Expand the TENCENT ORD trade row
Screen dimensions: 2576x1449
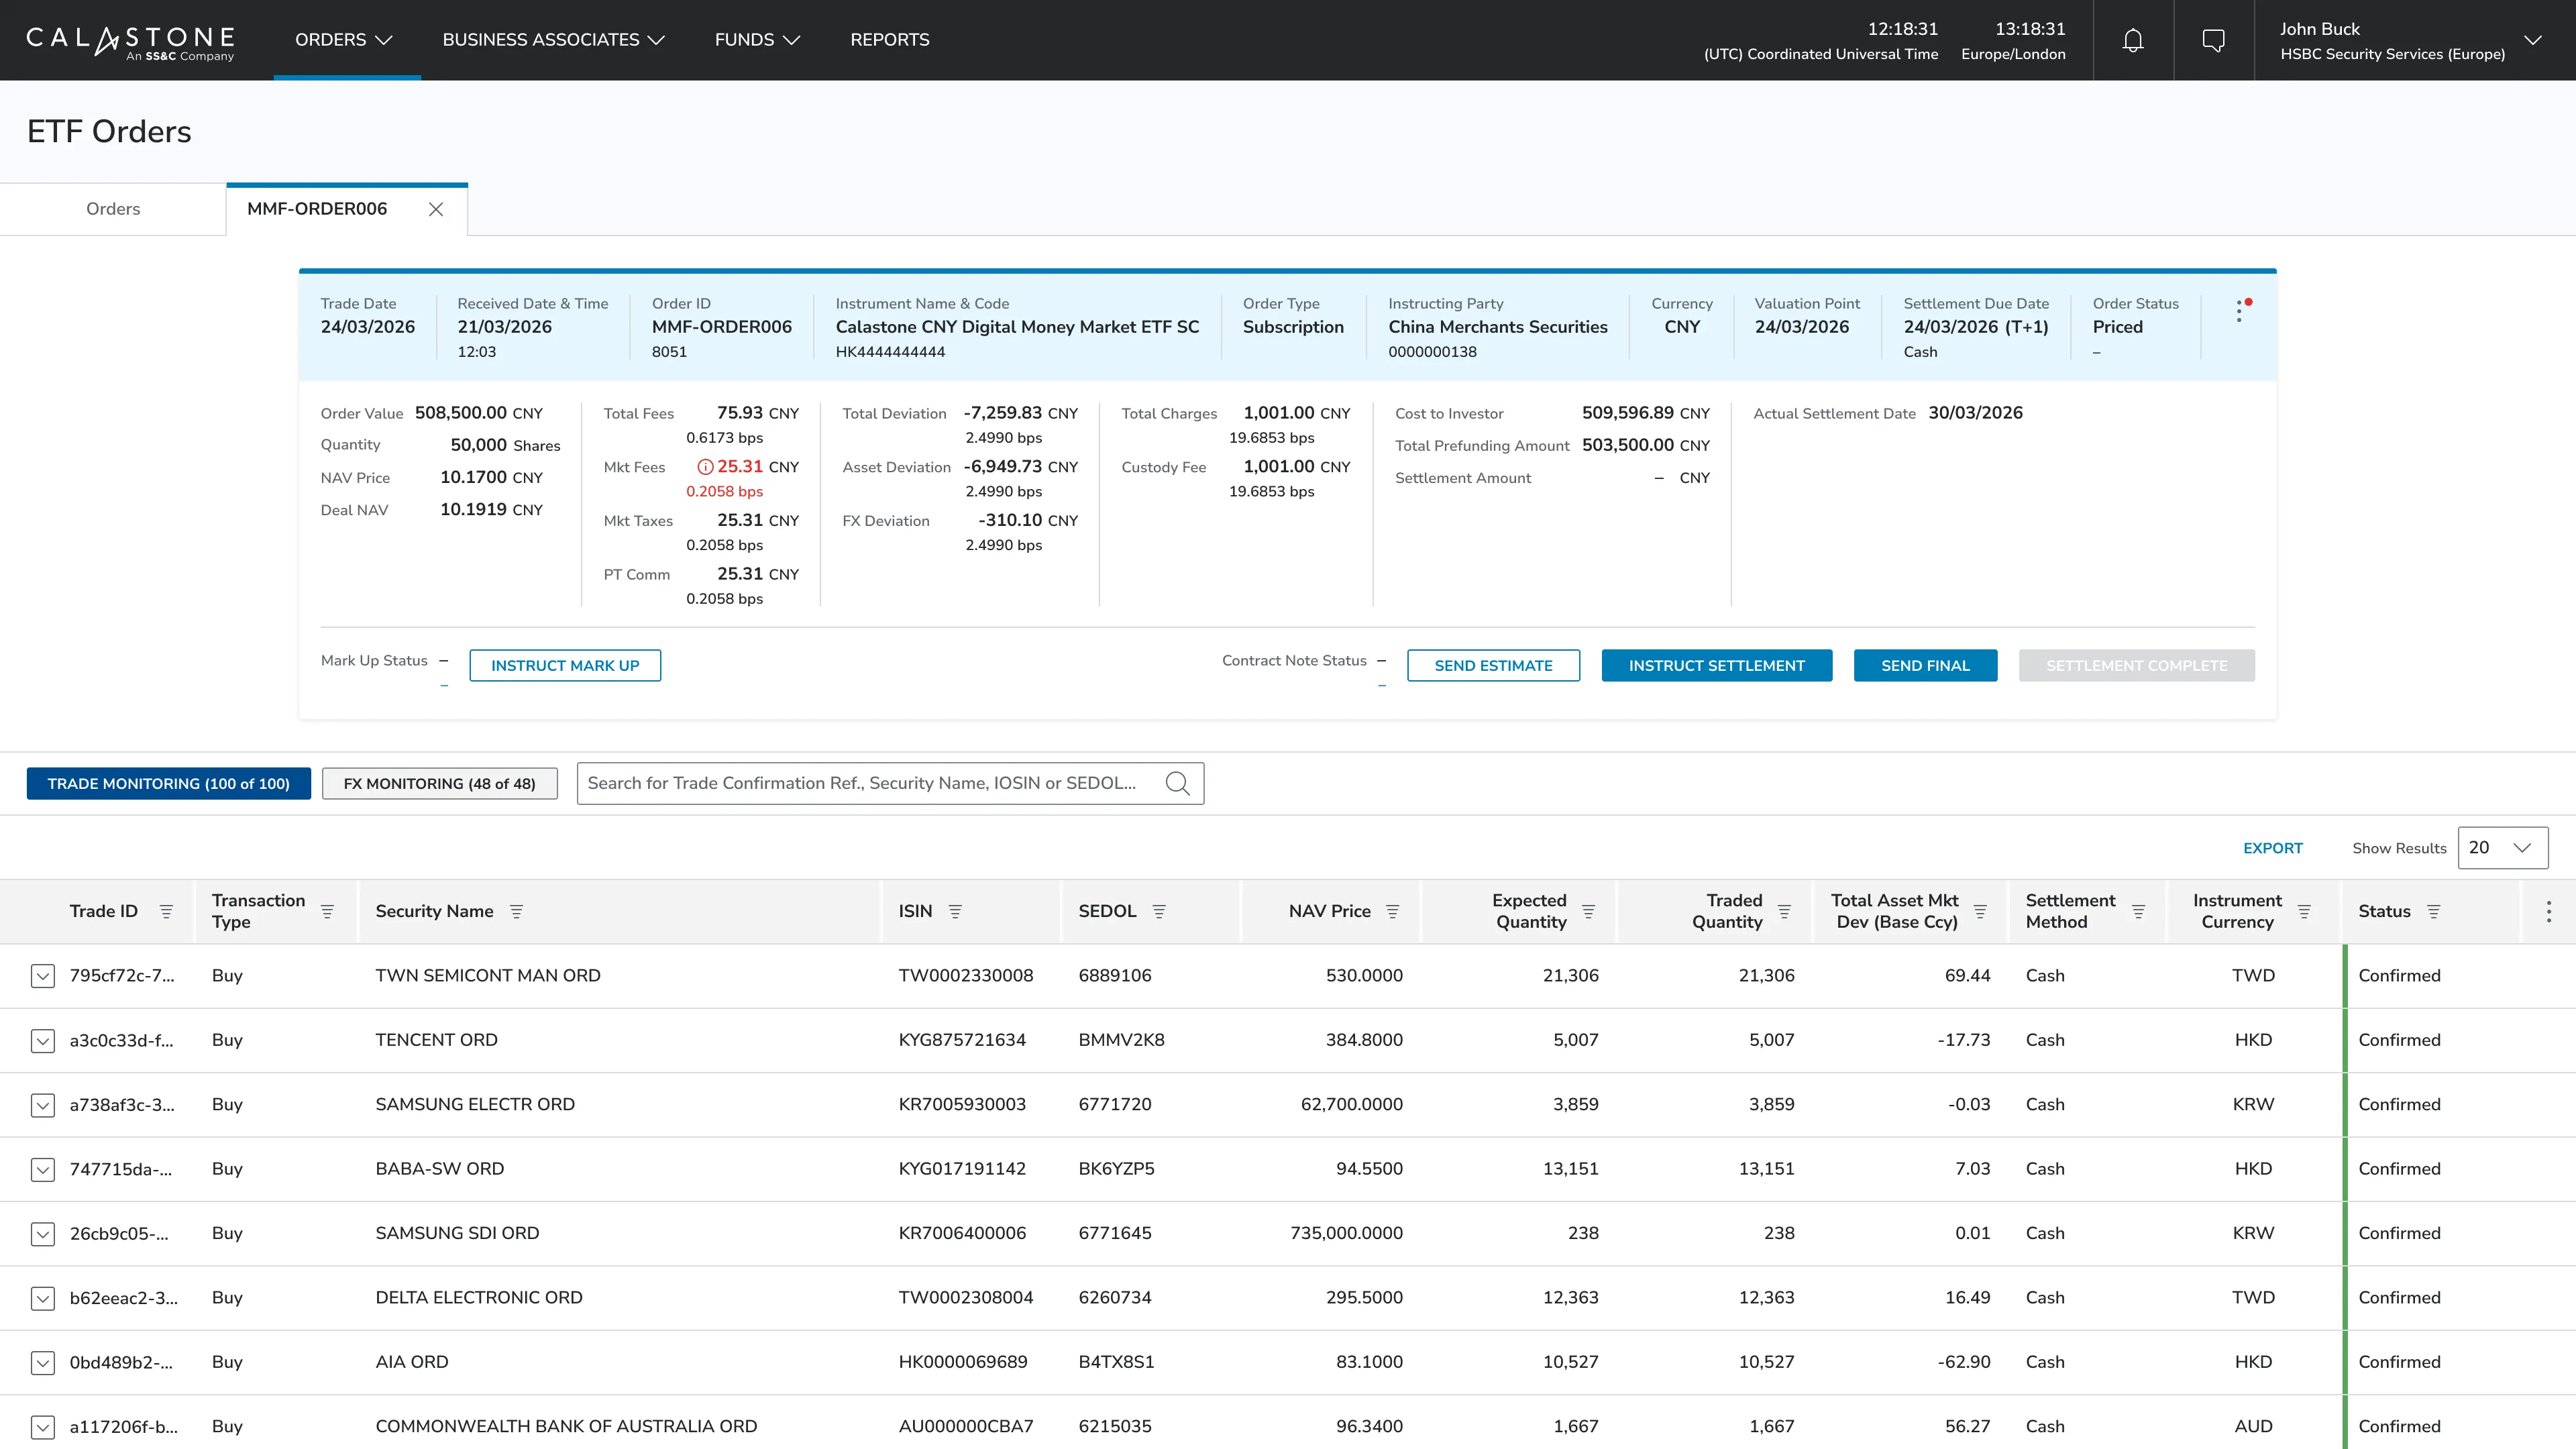tap(42, 1041)
